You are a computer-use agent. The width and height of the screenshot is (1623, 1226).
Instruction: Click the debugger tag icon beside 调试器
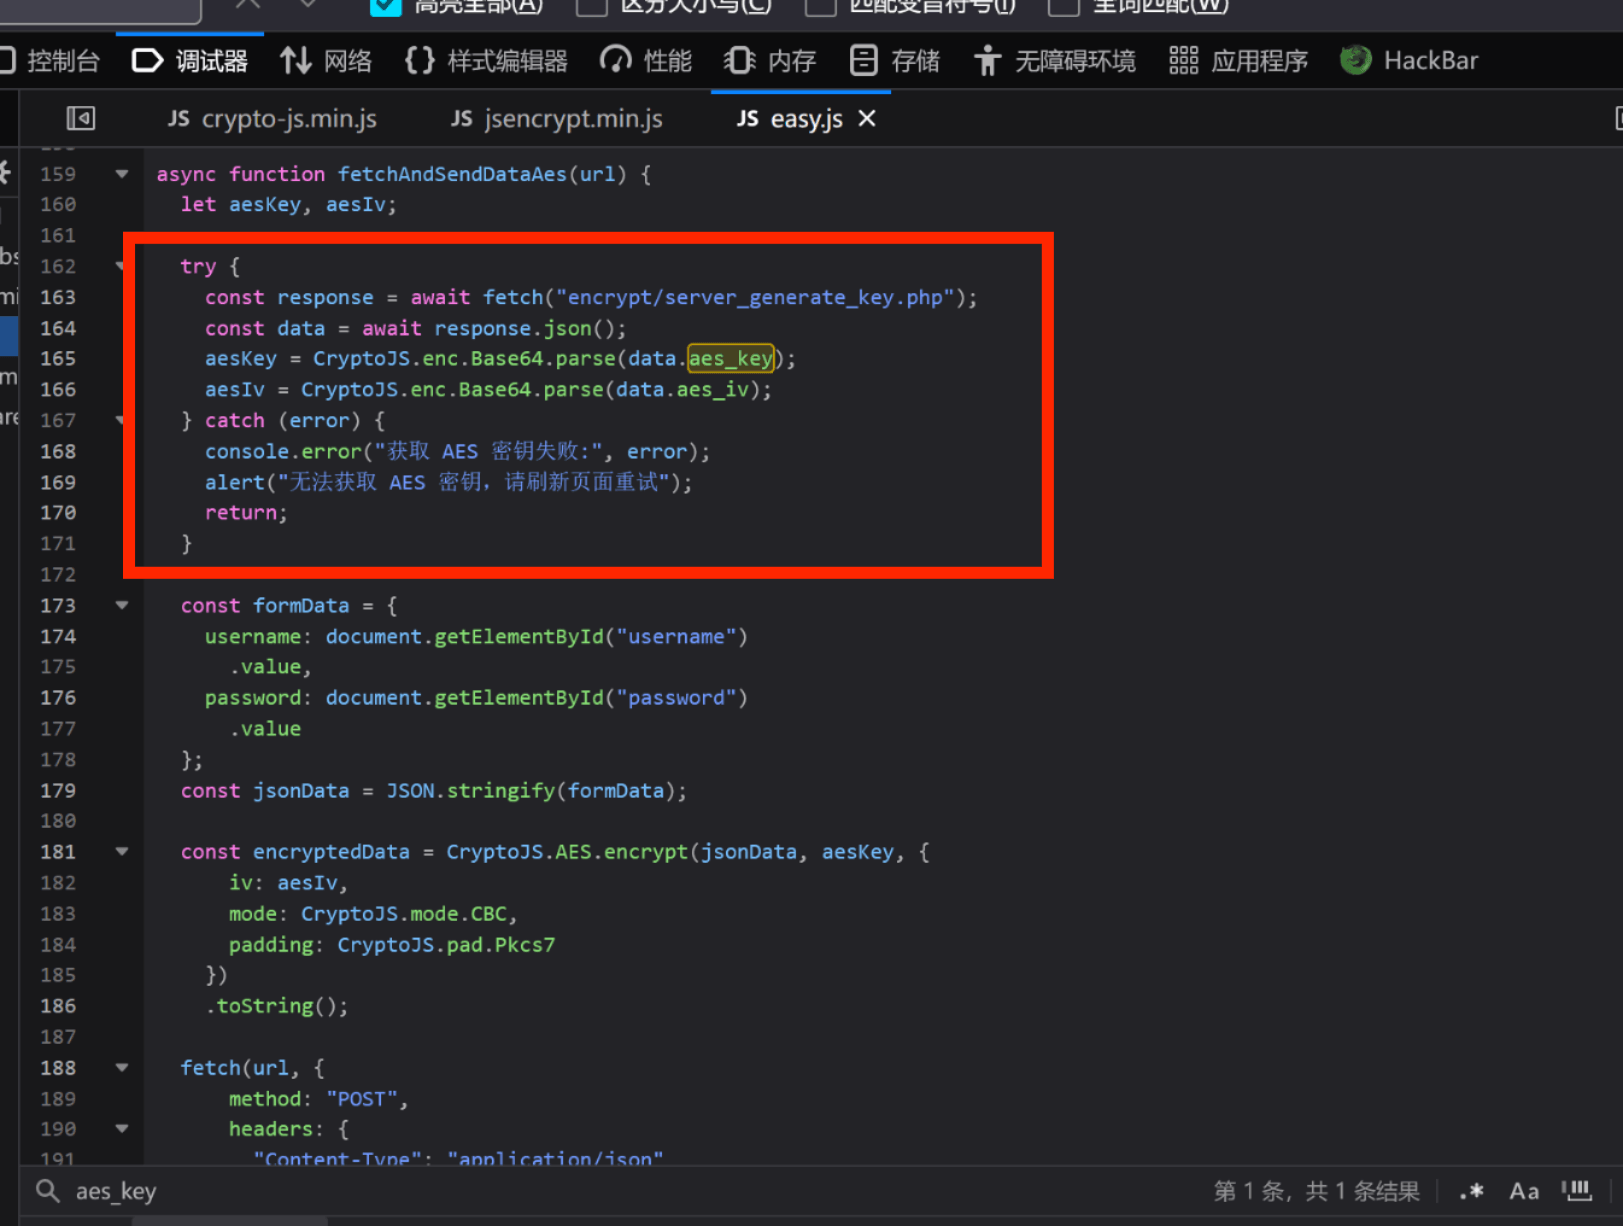click(x=147, y=61)
